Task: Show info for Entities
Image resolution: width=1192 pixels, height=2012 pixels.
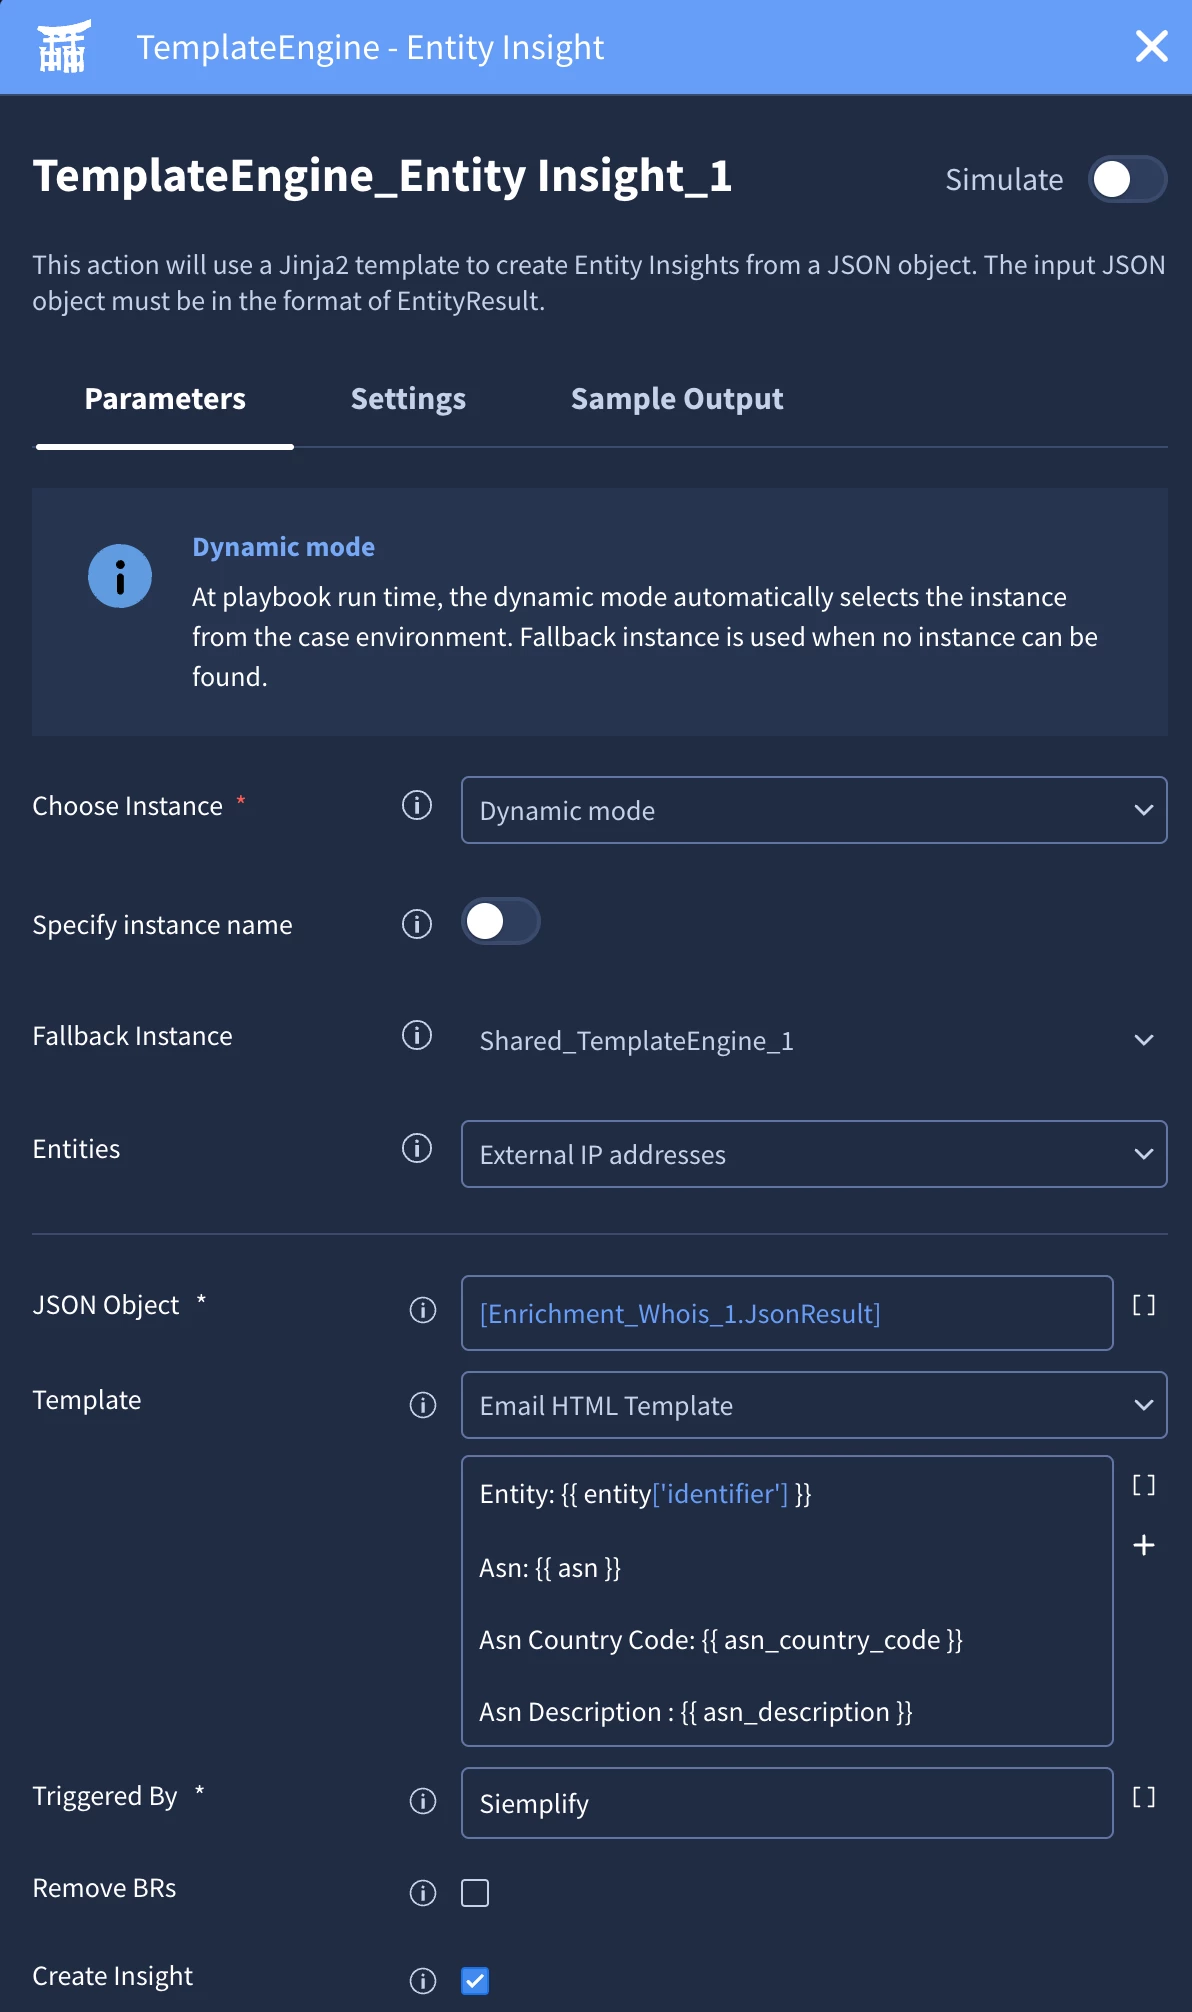Action: tap(417, 1148)
